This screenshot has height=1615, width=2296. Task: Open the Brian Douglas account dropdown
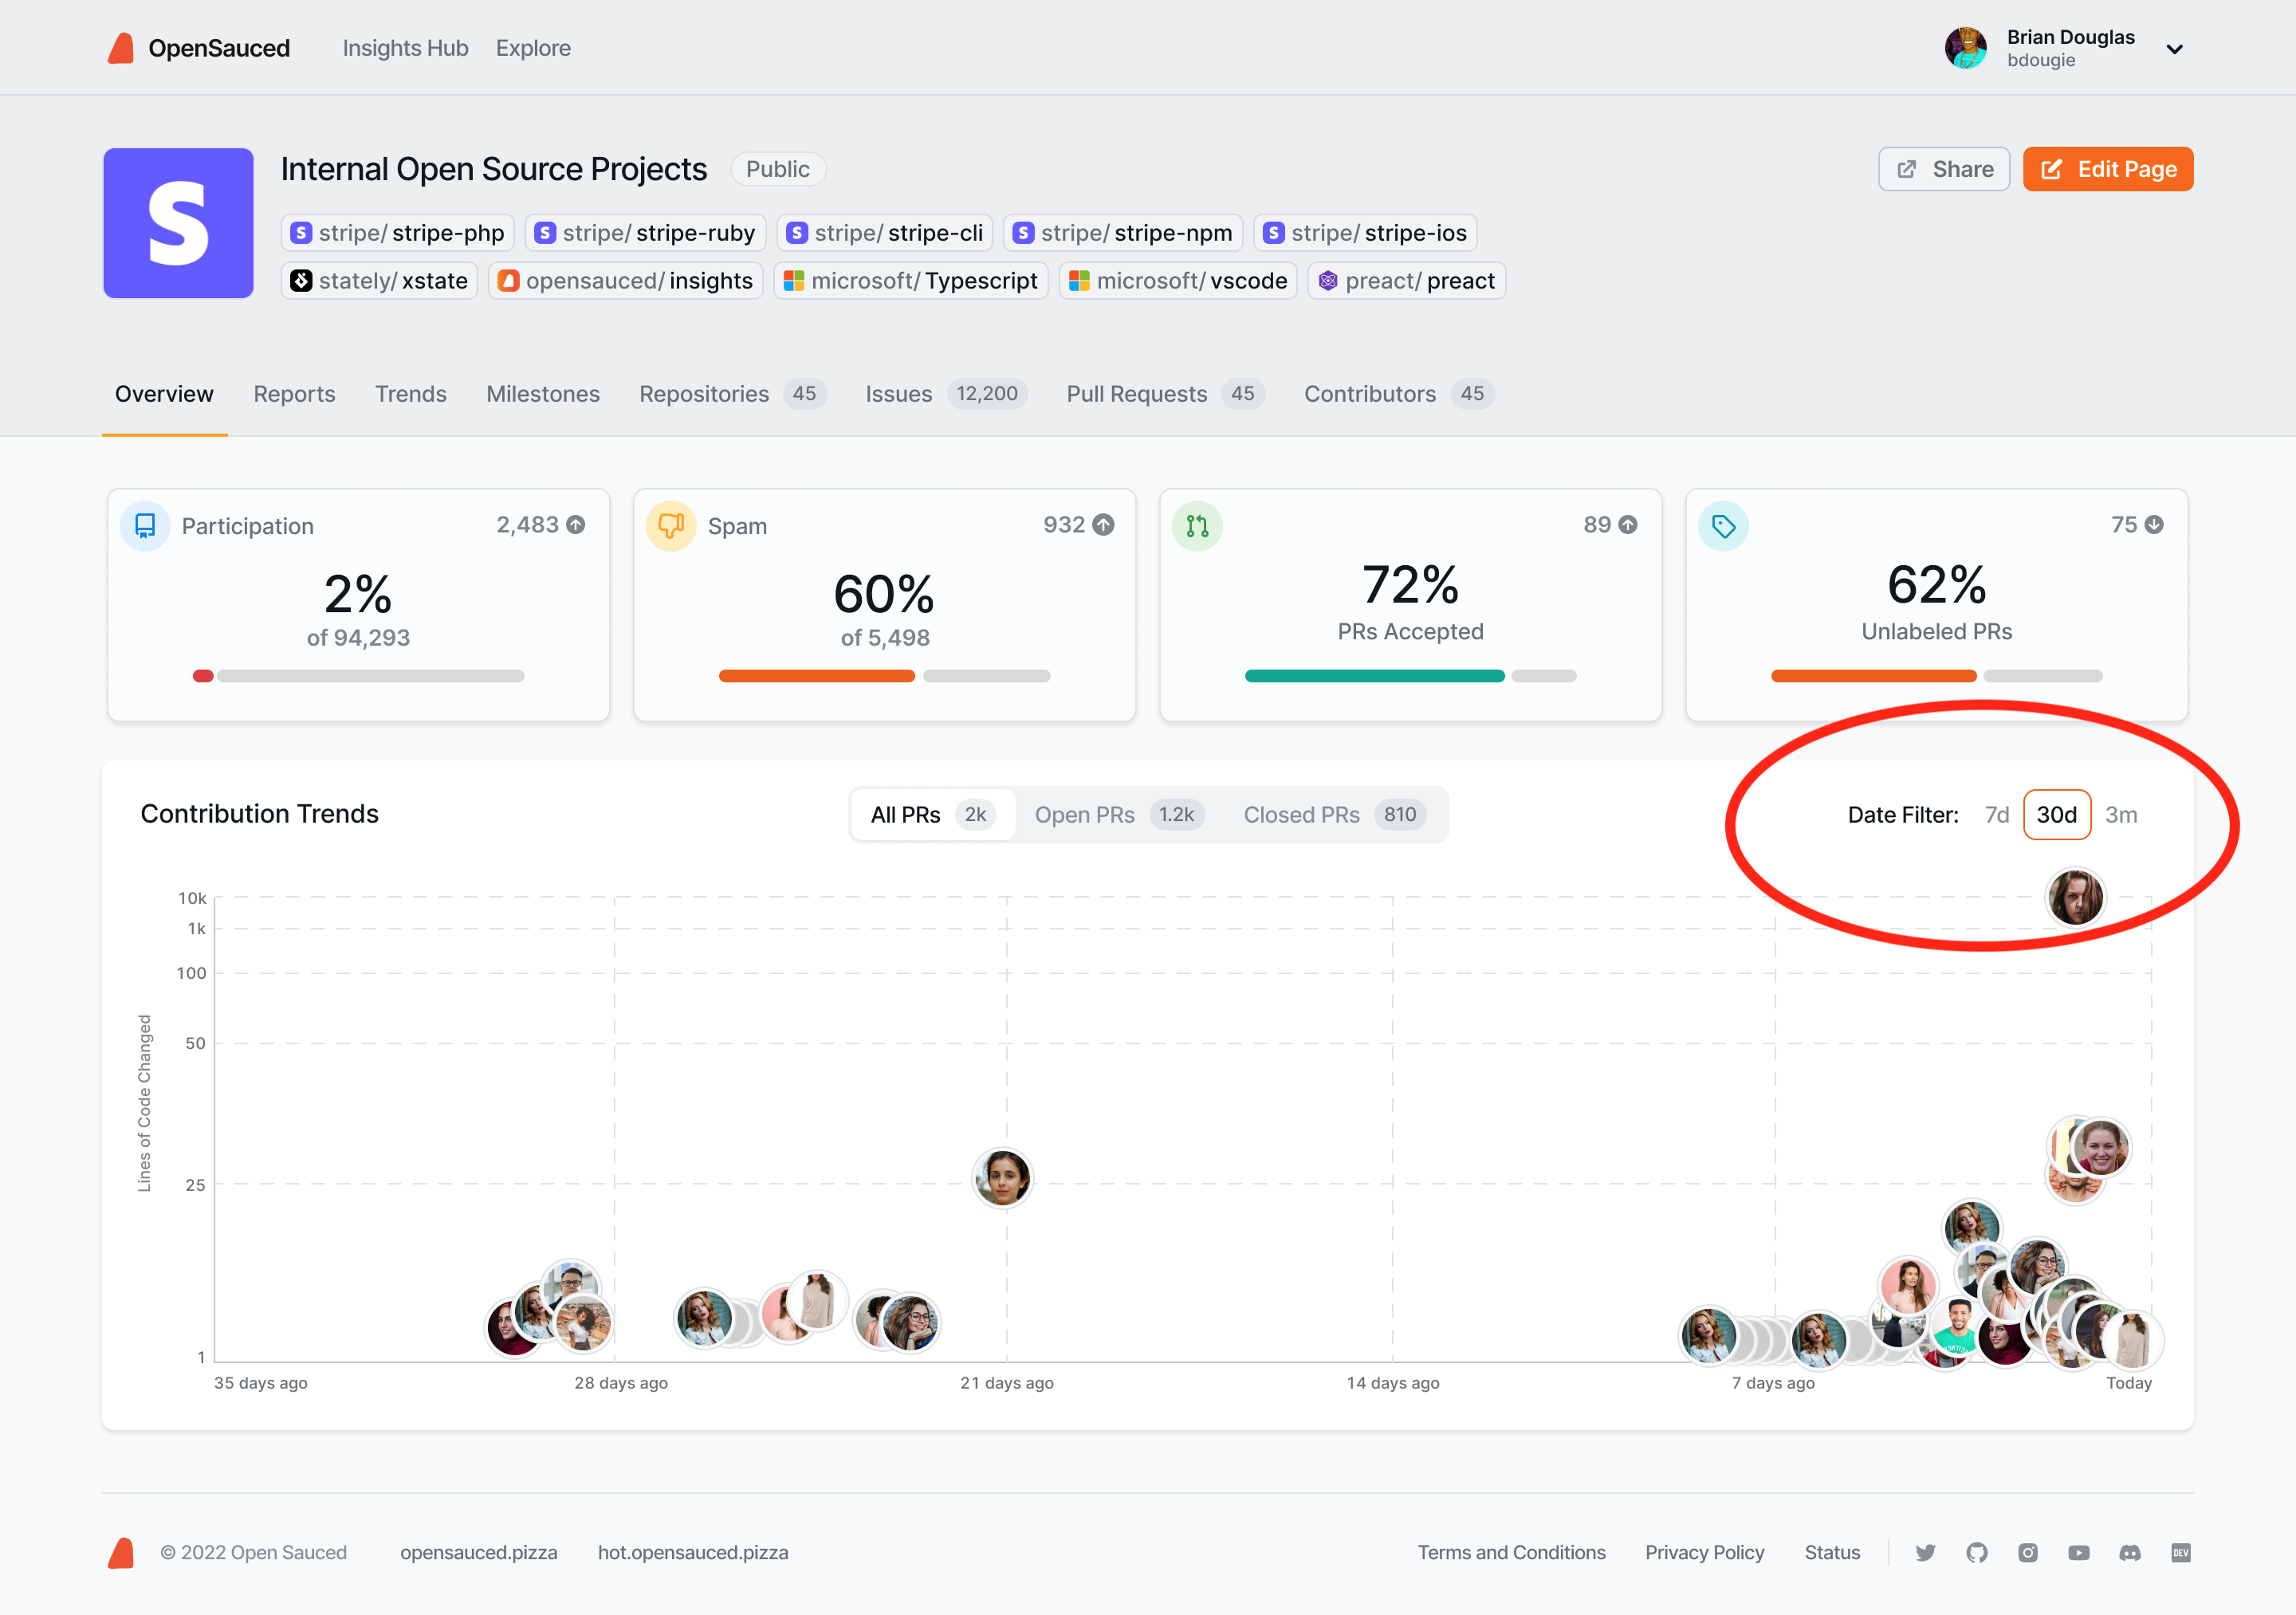click(x=2174, y=49)
